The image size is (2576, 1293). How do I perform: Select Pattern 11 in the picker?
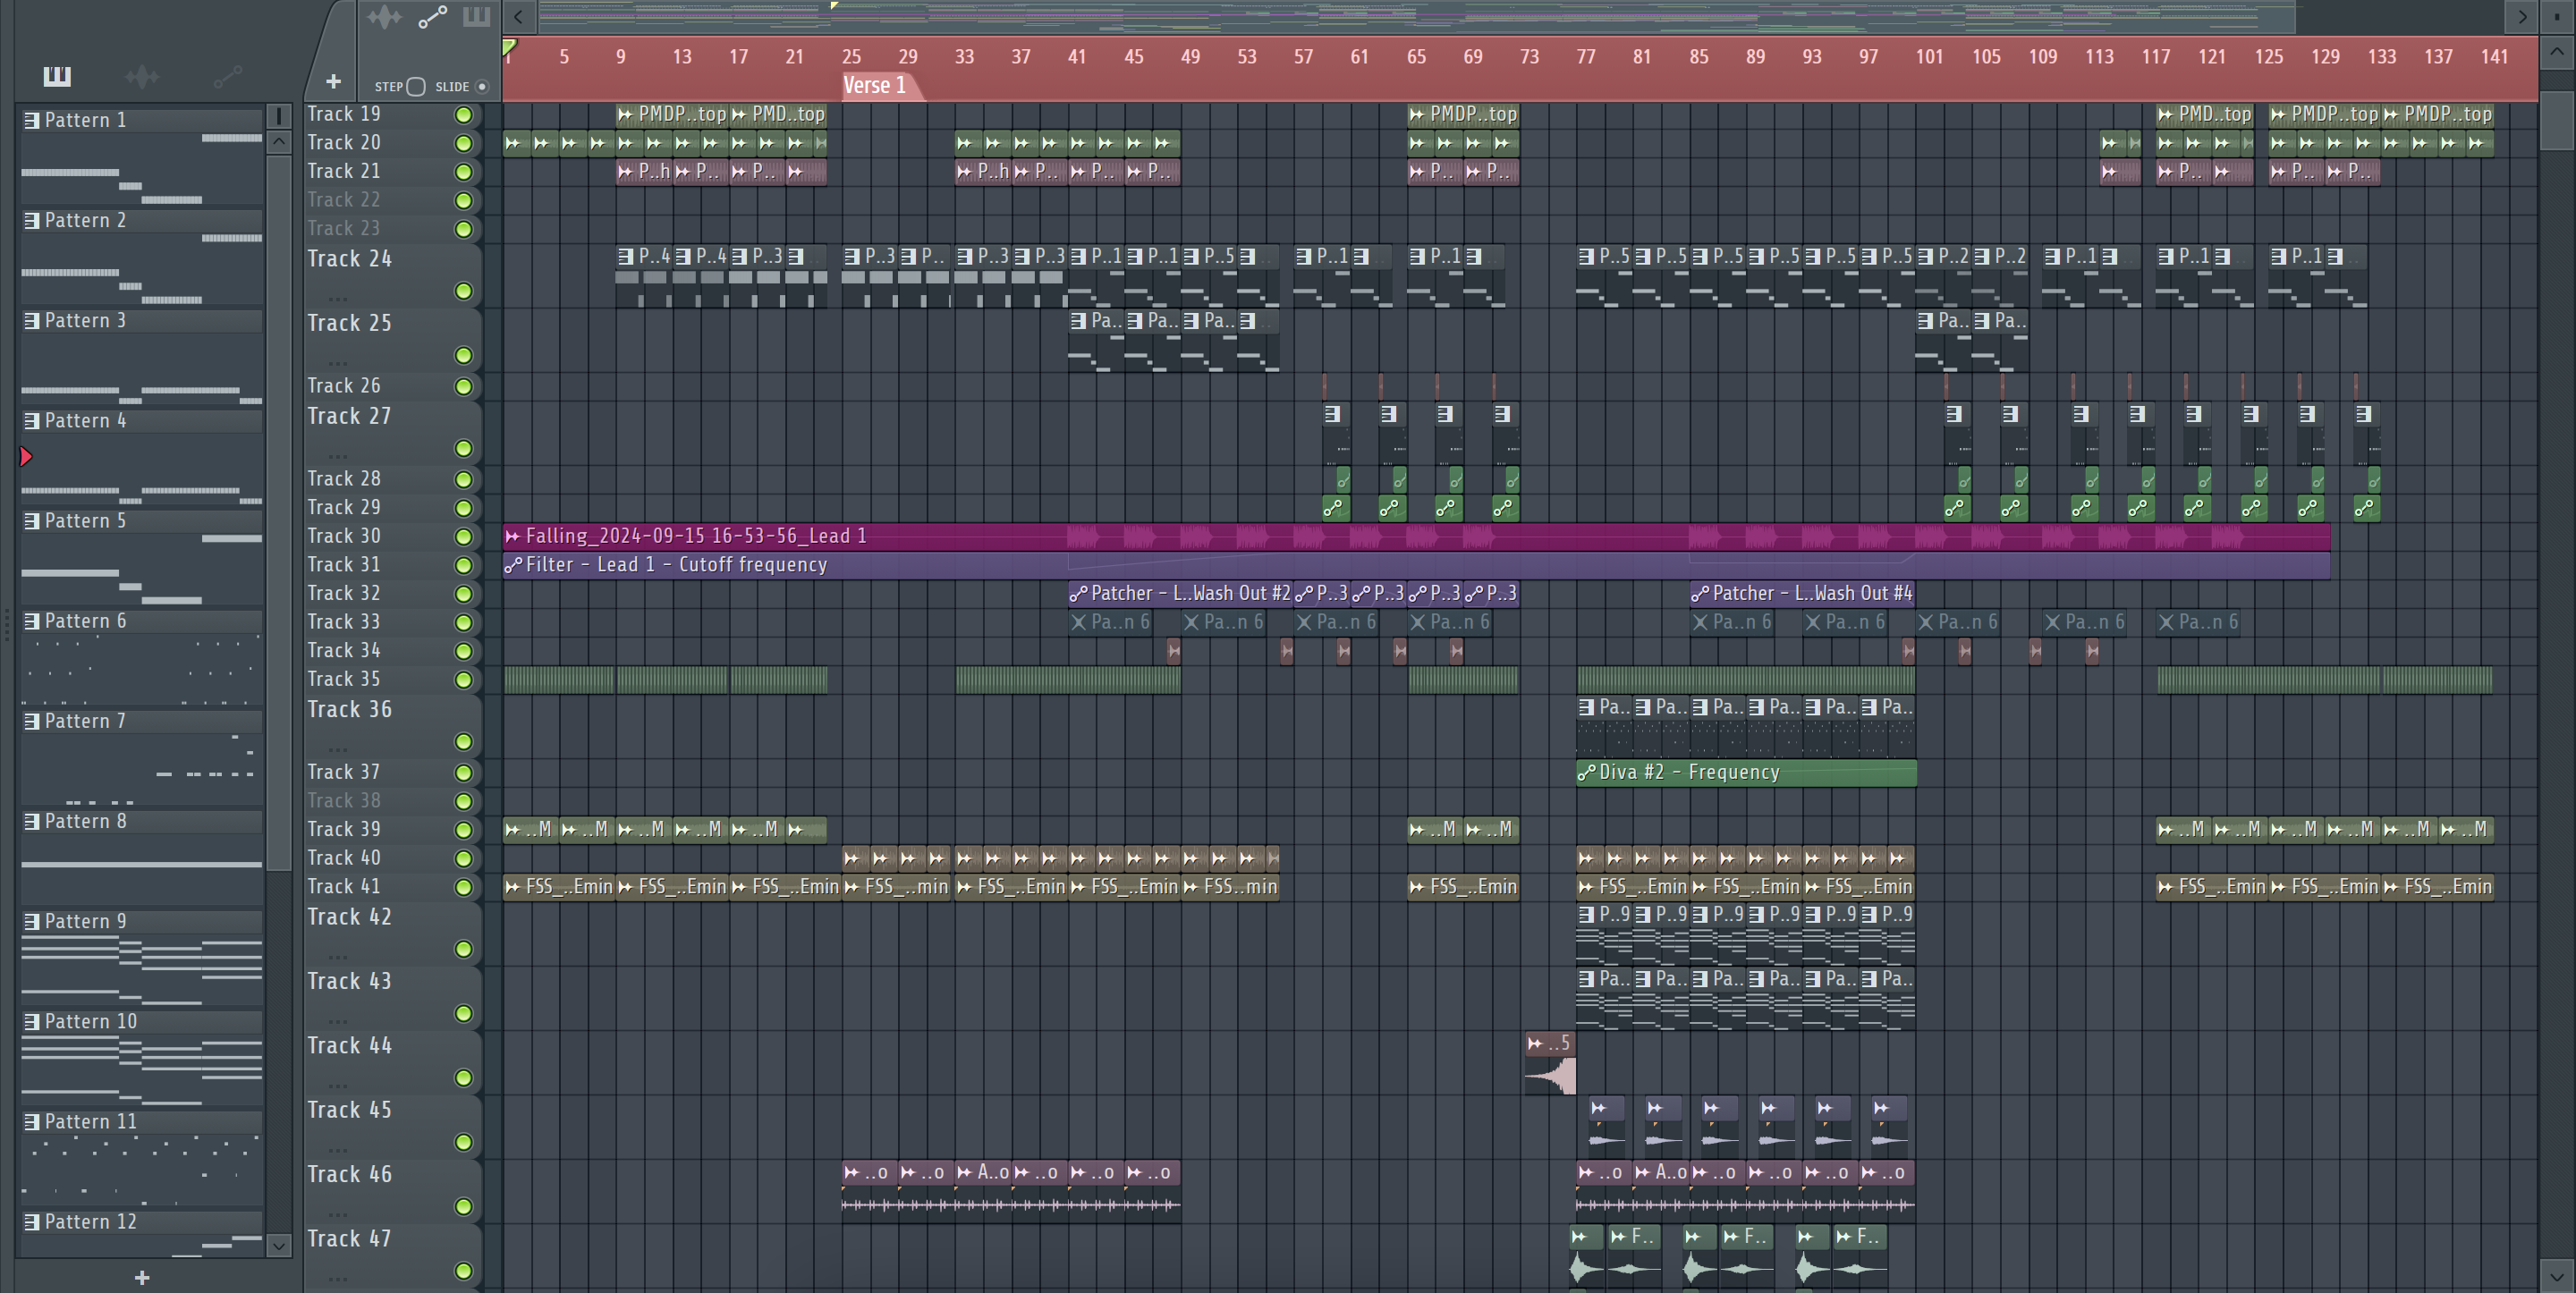point(142,1122)
